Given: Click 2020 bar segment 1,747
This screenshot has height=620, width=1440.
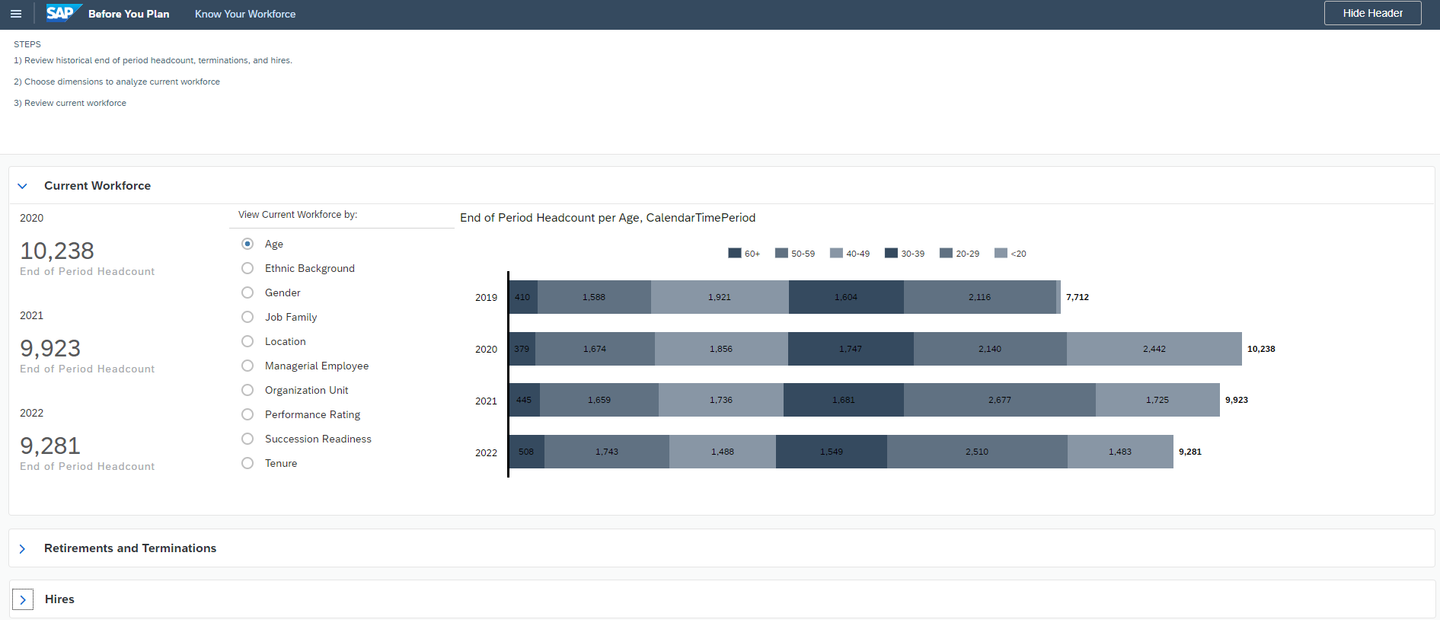Looking at the screenshot, I should click(x=851, y=349).
